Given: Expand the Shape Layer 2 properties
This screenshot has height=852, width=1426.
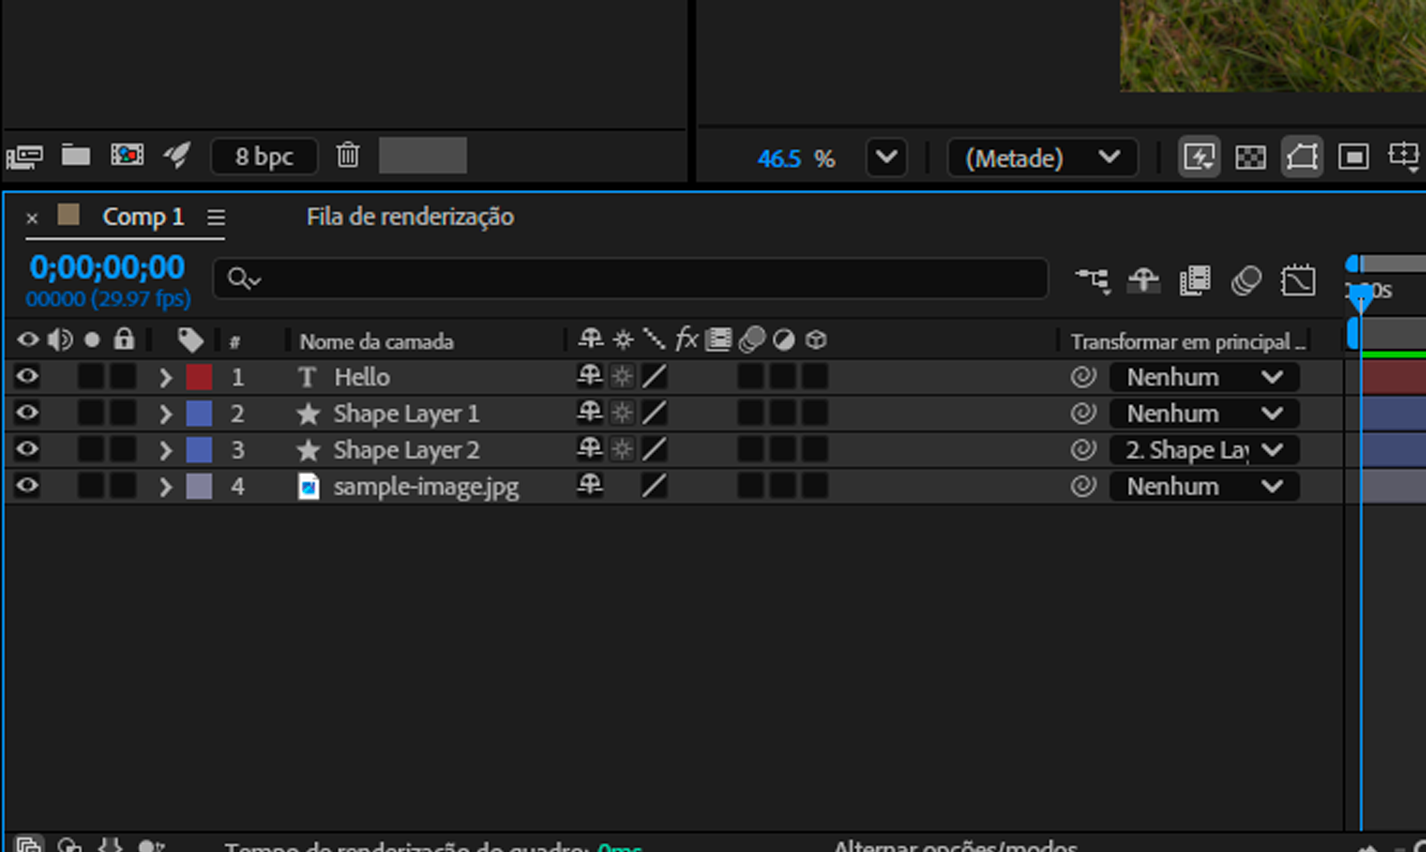Looking at the screenshot, I should 165,451.
